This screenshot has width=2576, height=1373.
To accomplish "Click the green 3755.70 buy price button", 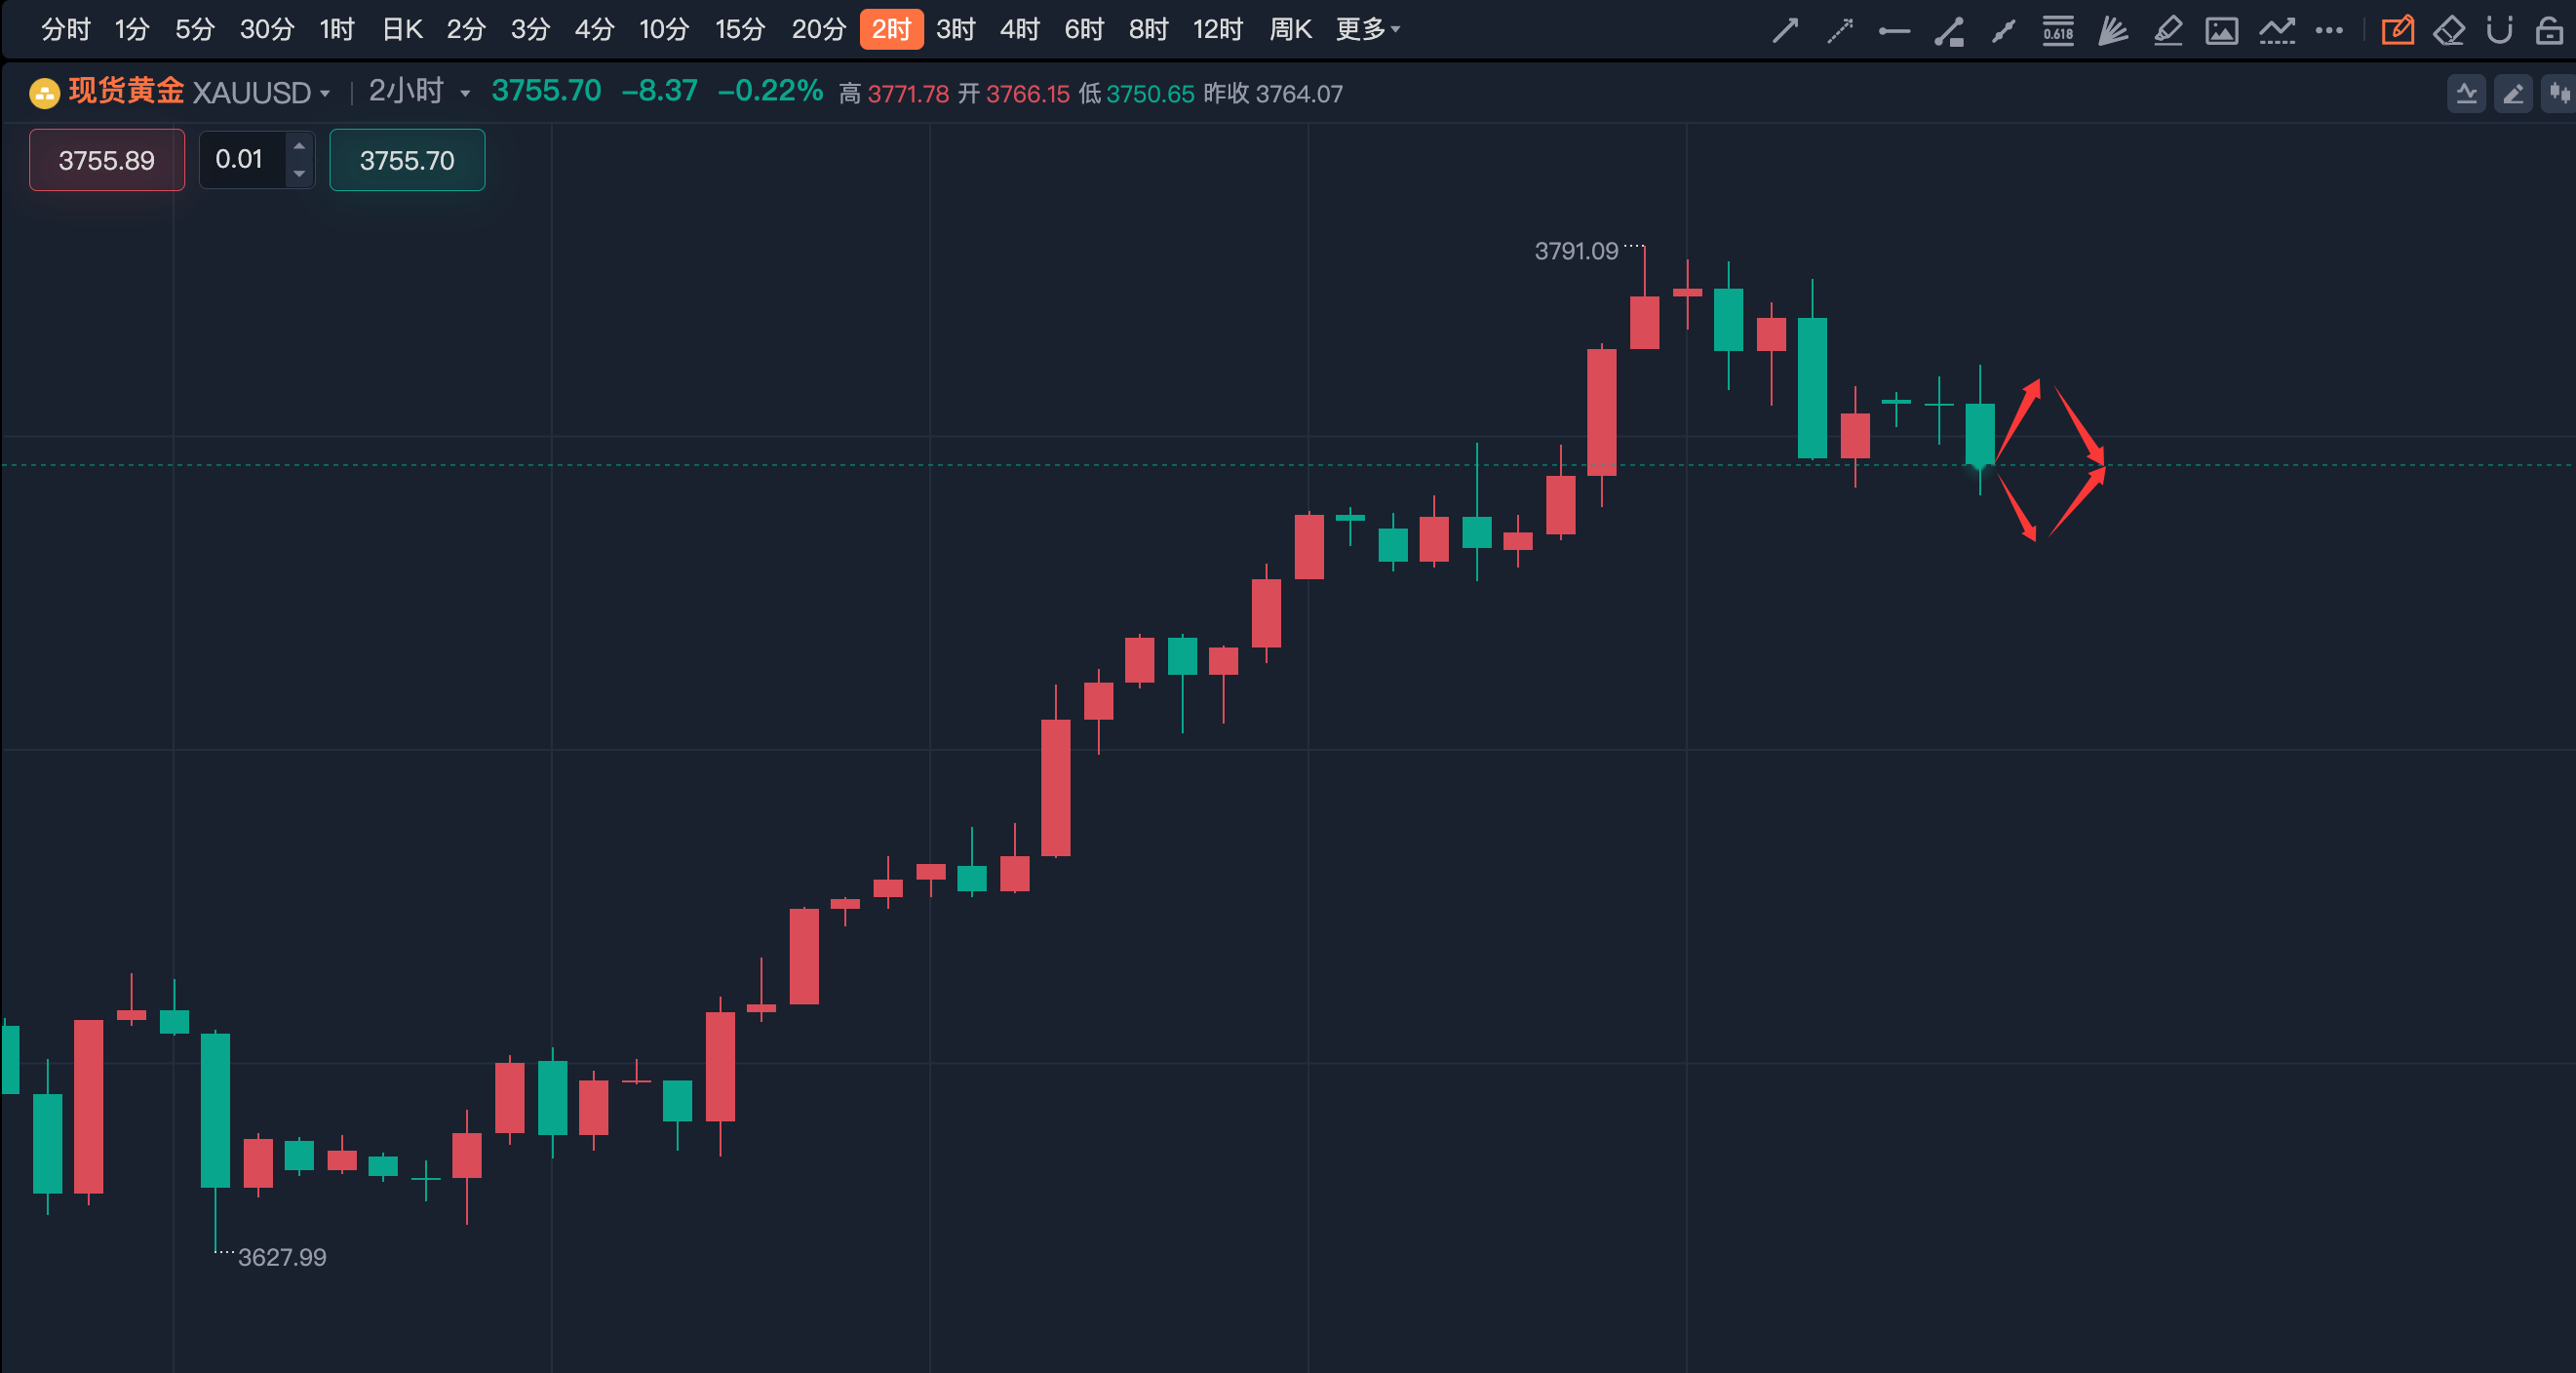I will click(407, 160).
